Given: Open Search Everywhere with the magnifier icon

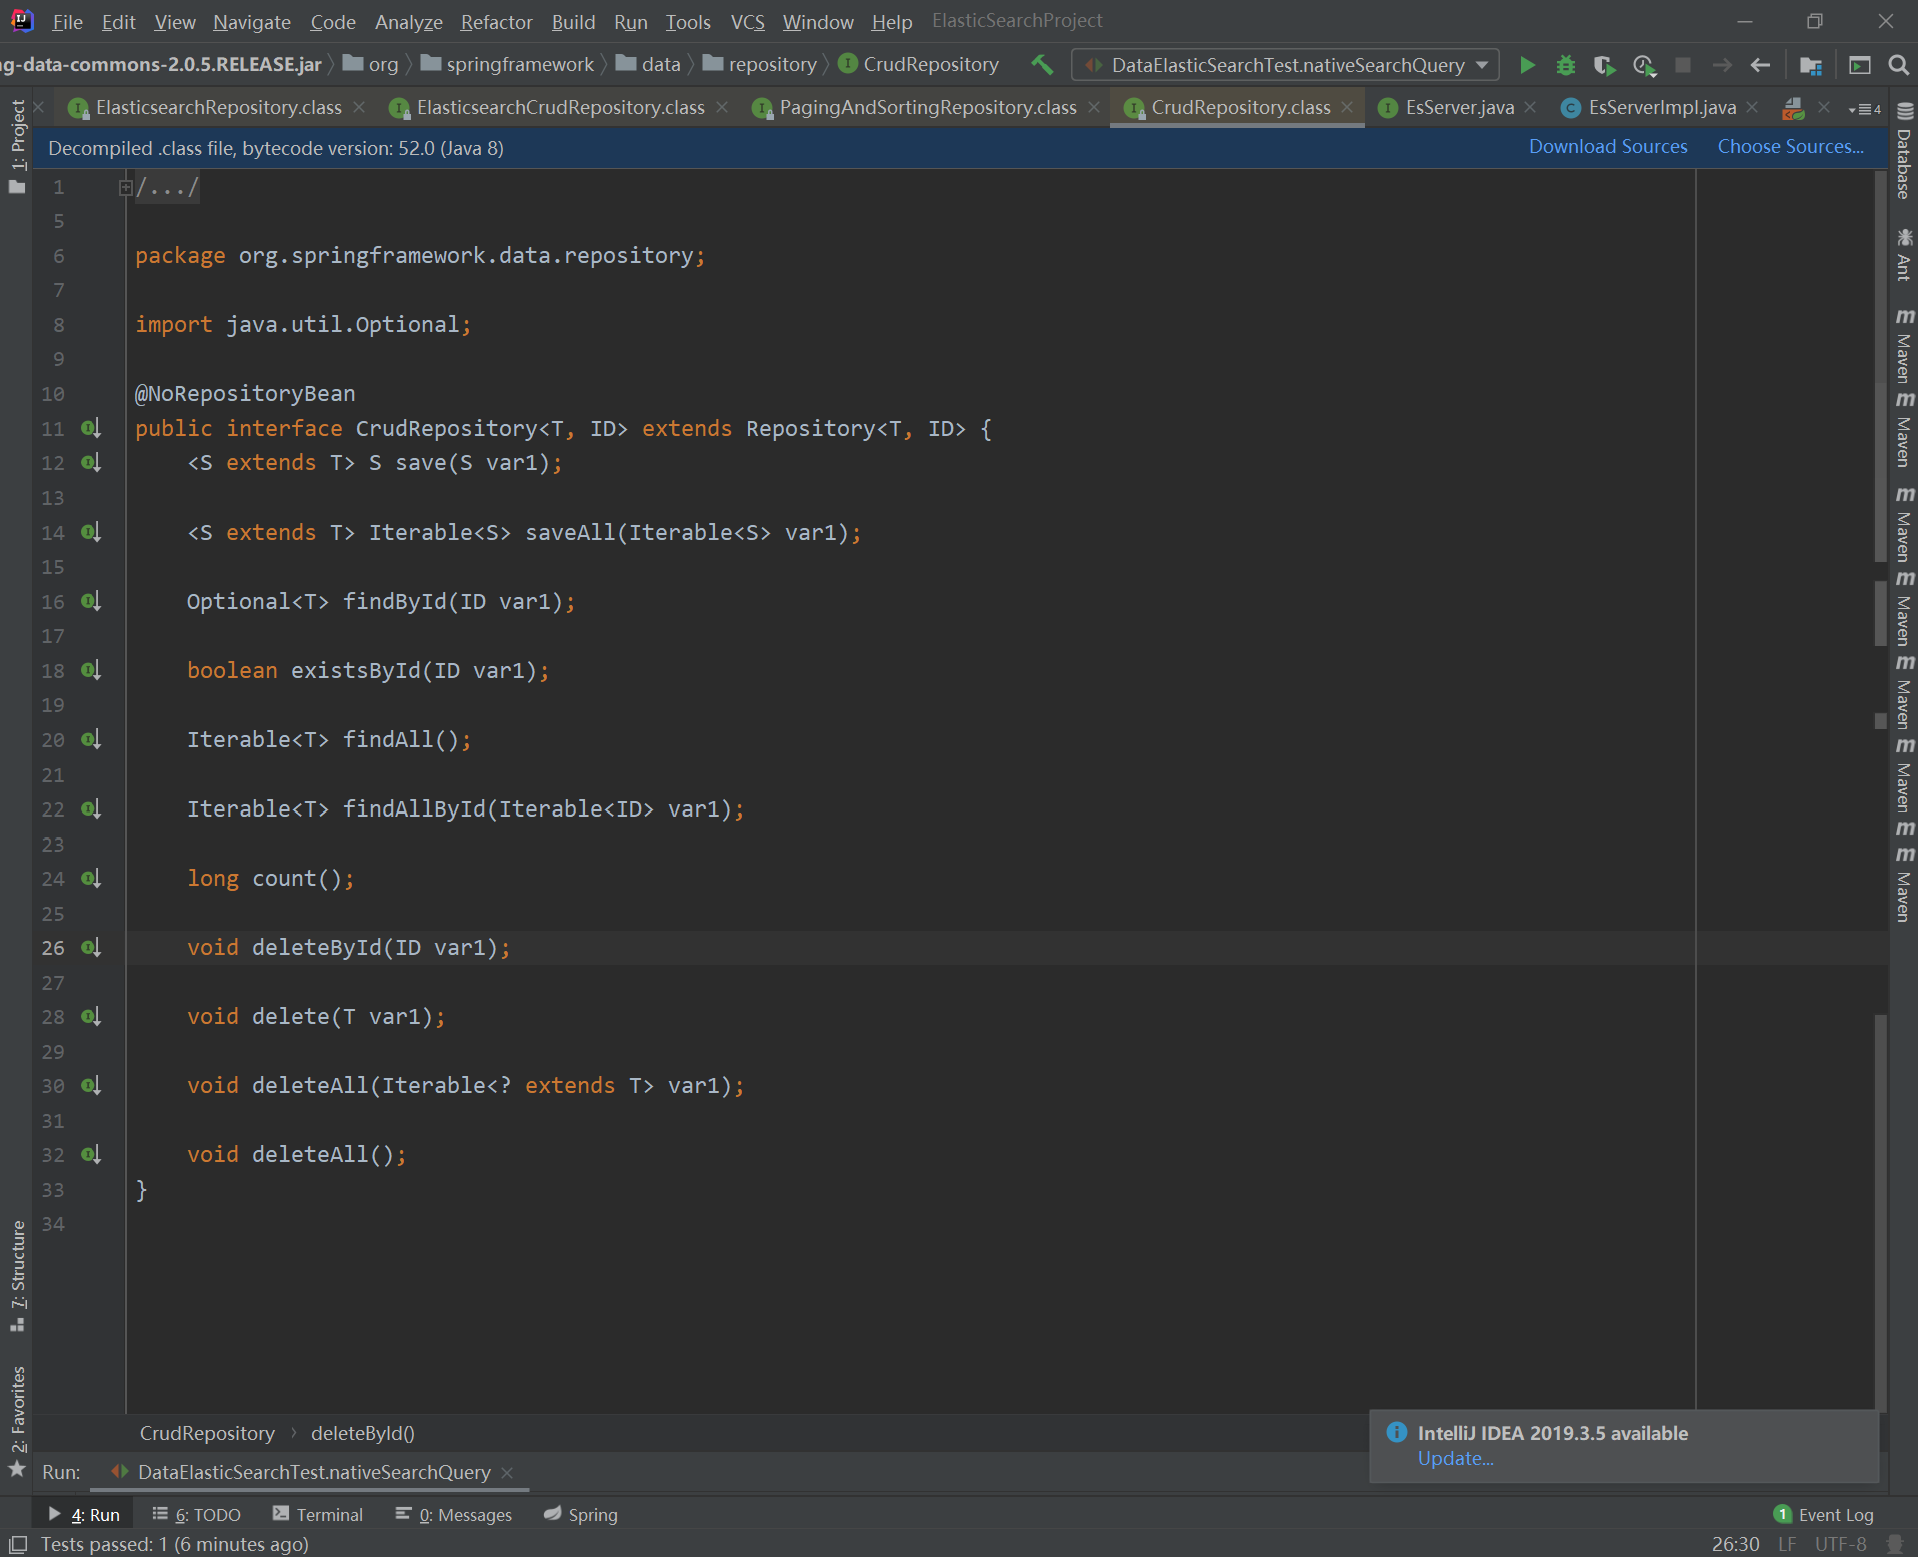Looking at the screenshot, I should point(1898,64).
